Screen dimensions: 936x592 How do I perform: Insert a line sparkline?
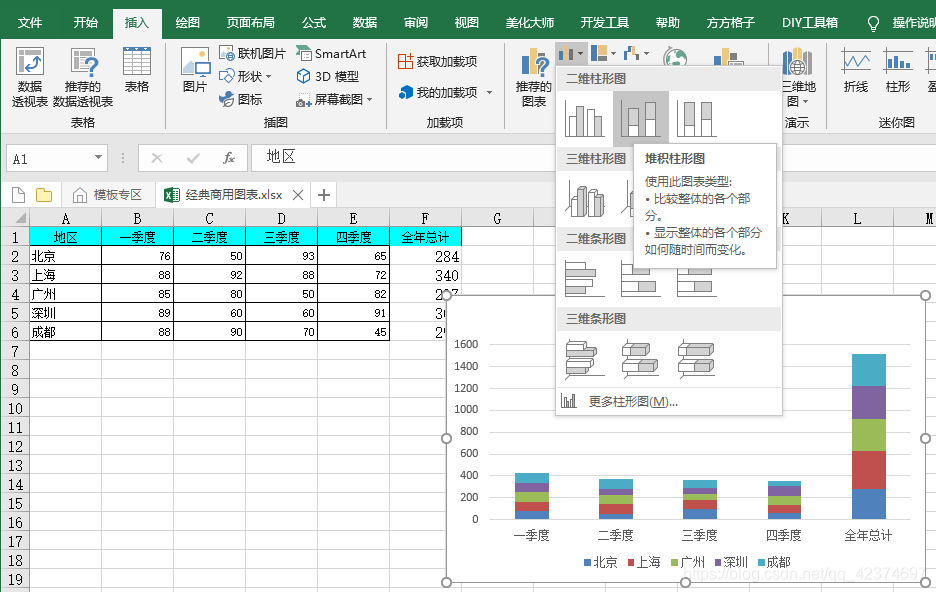coord(856,70)
